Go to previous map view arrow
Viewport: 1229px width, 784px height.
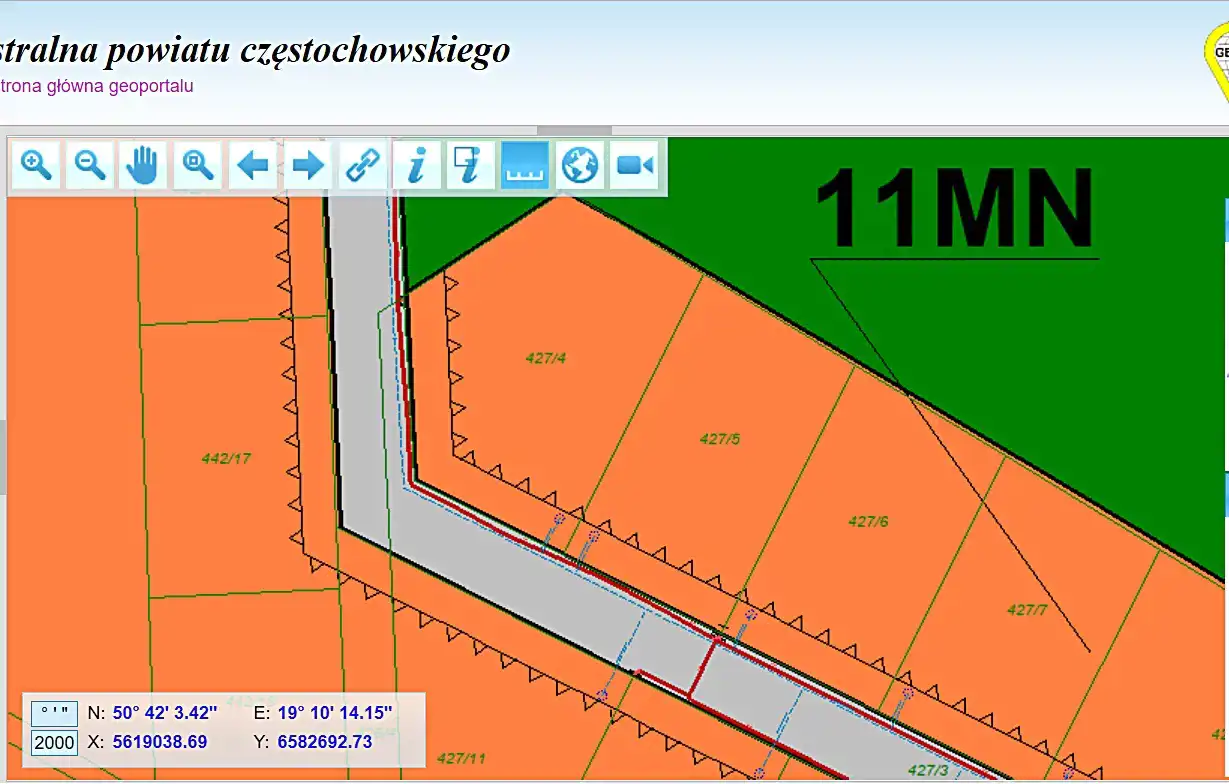[253, 165]
